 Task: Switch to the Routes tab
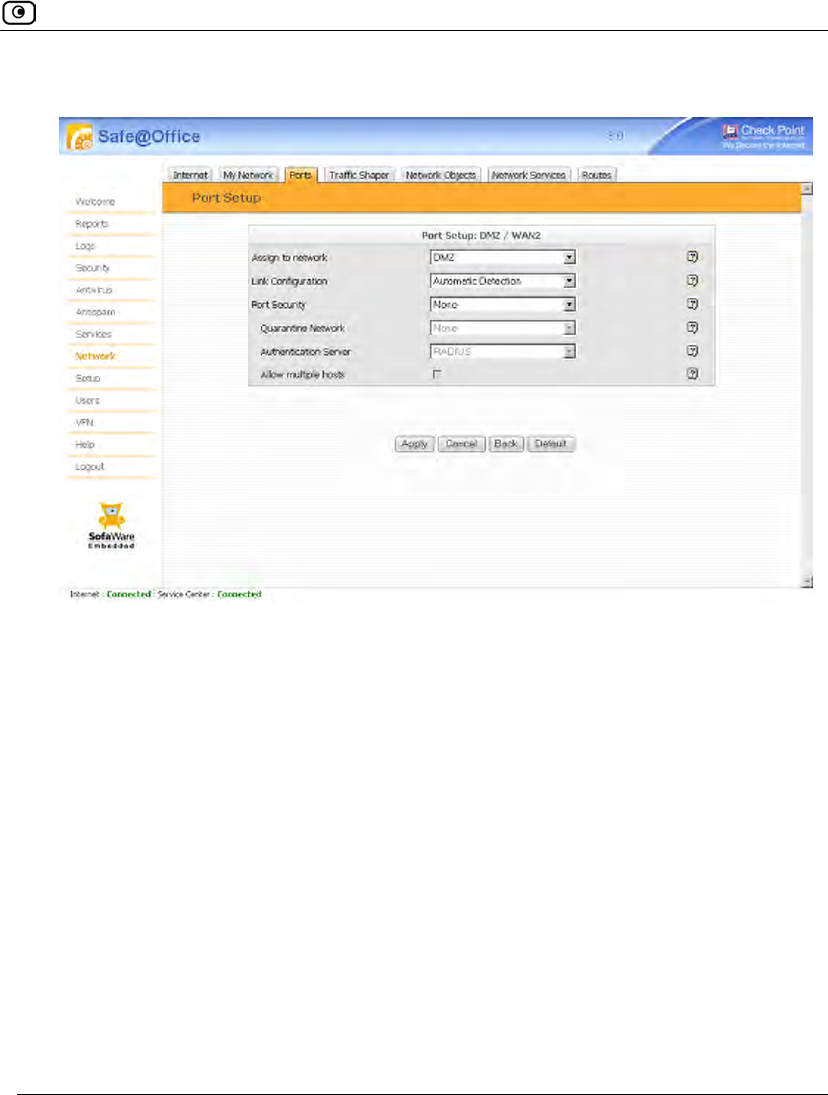[x=596, y=175]
